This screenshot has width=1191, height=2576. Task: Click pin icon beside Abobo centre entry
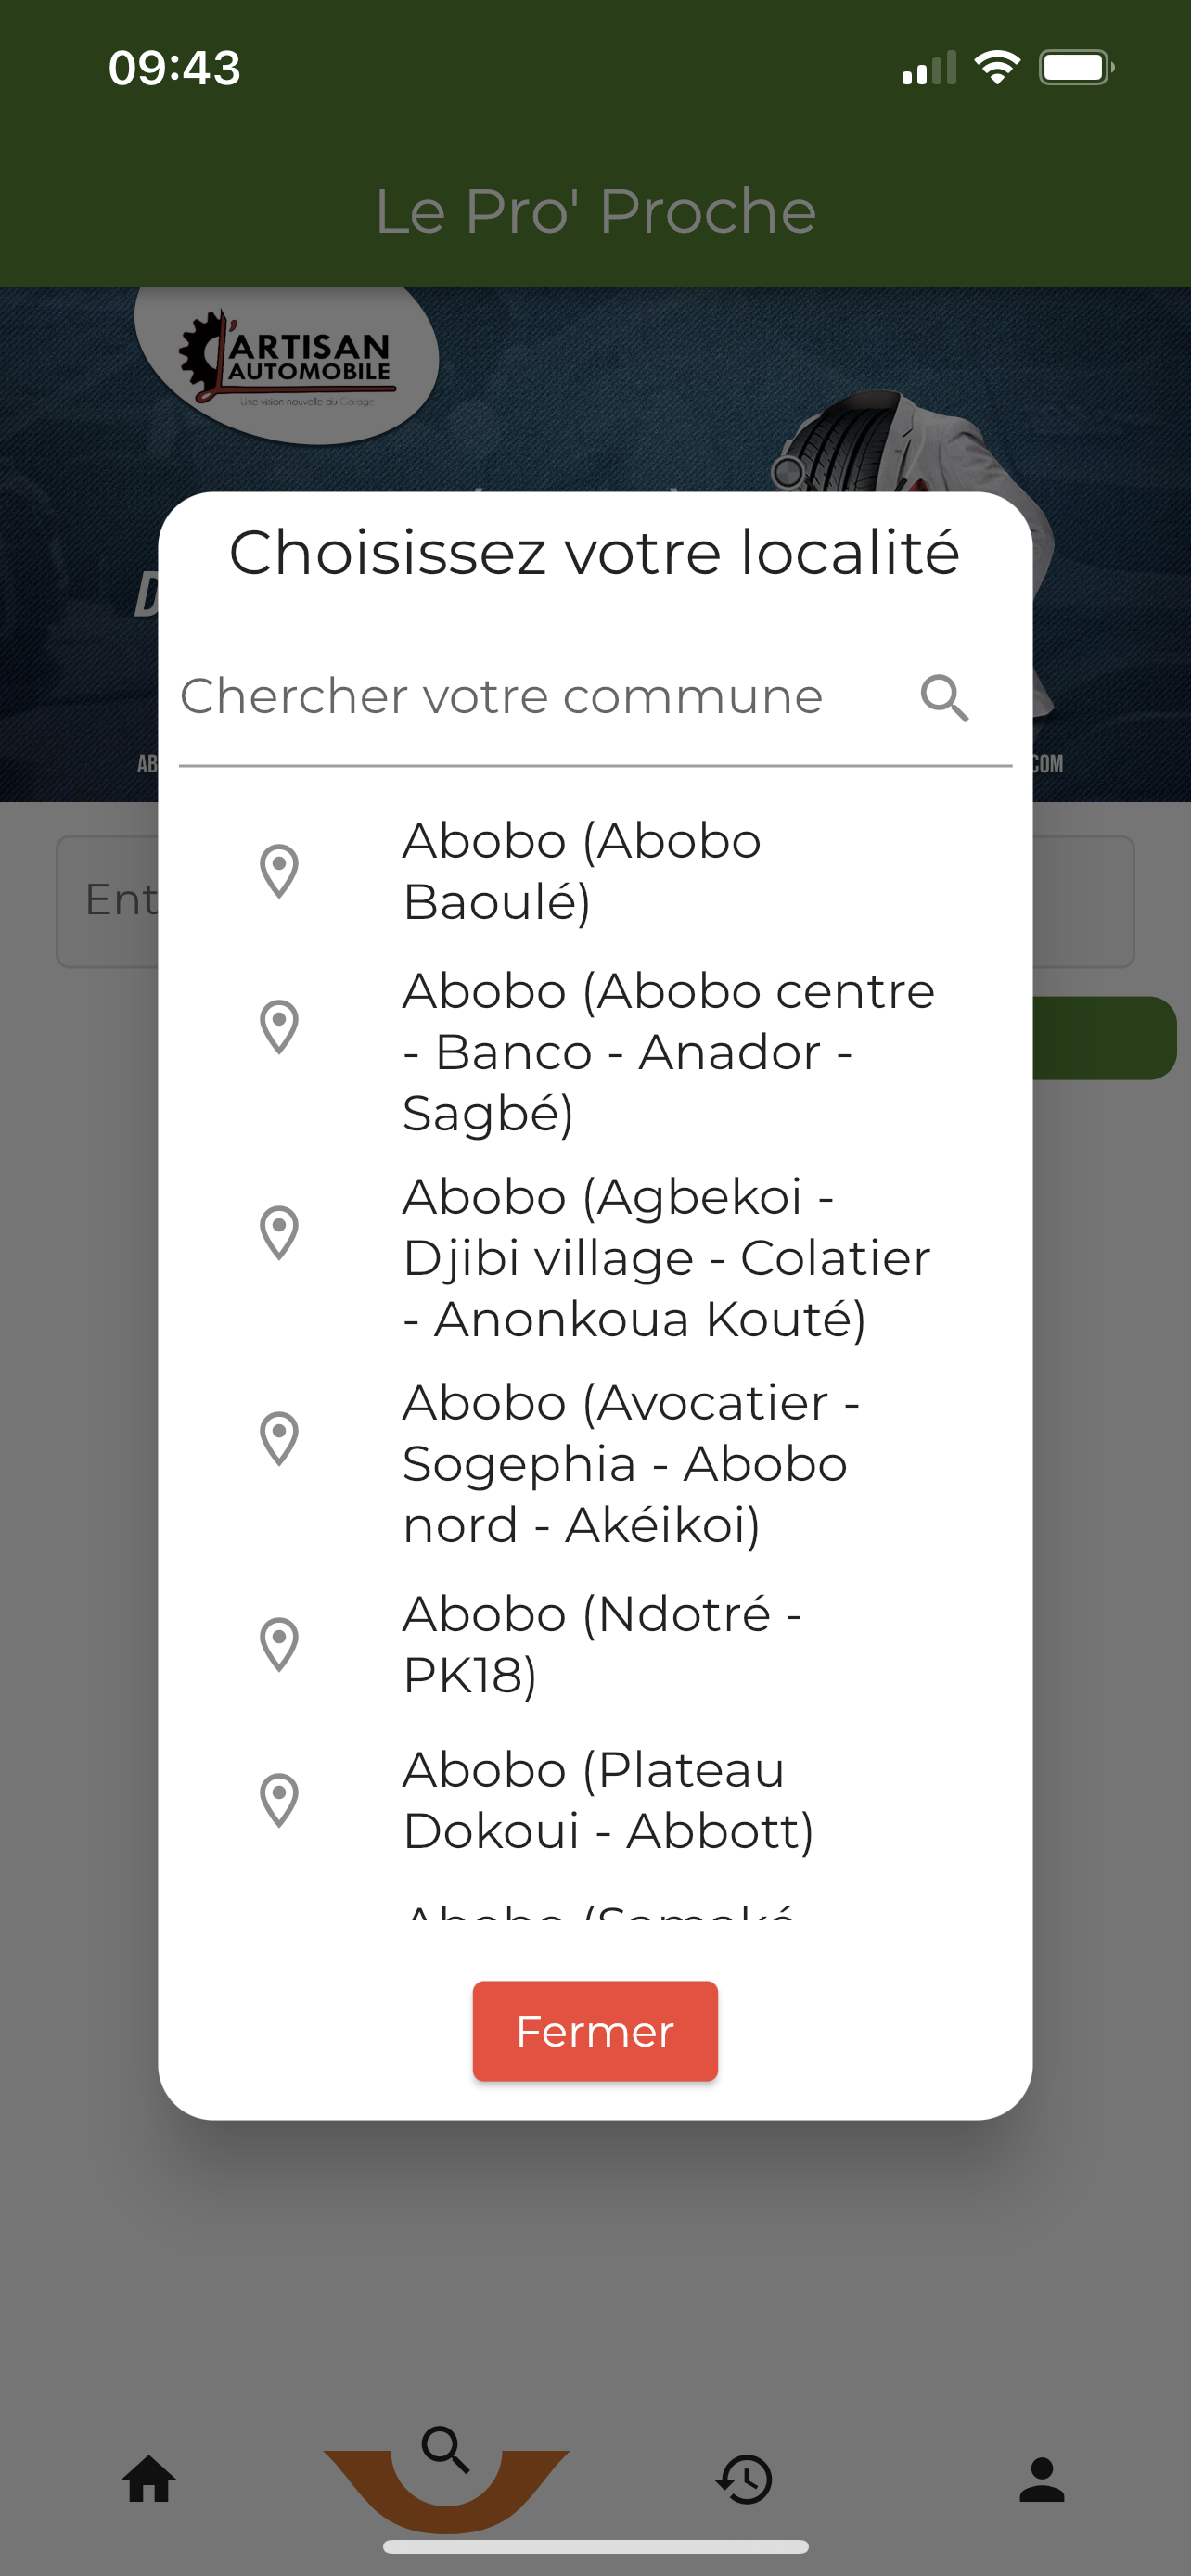[x=279, y=1027]
